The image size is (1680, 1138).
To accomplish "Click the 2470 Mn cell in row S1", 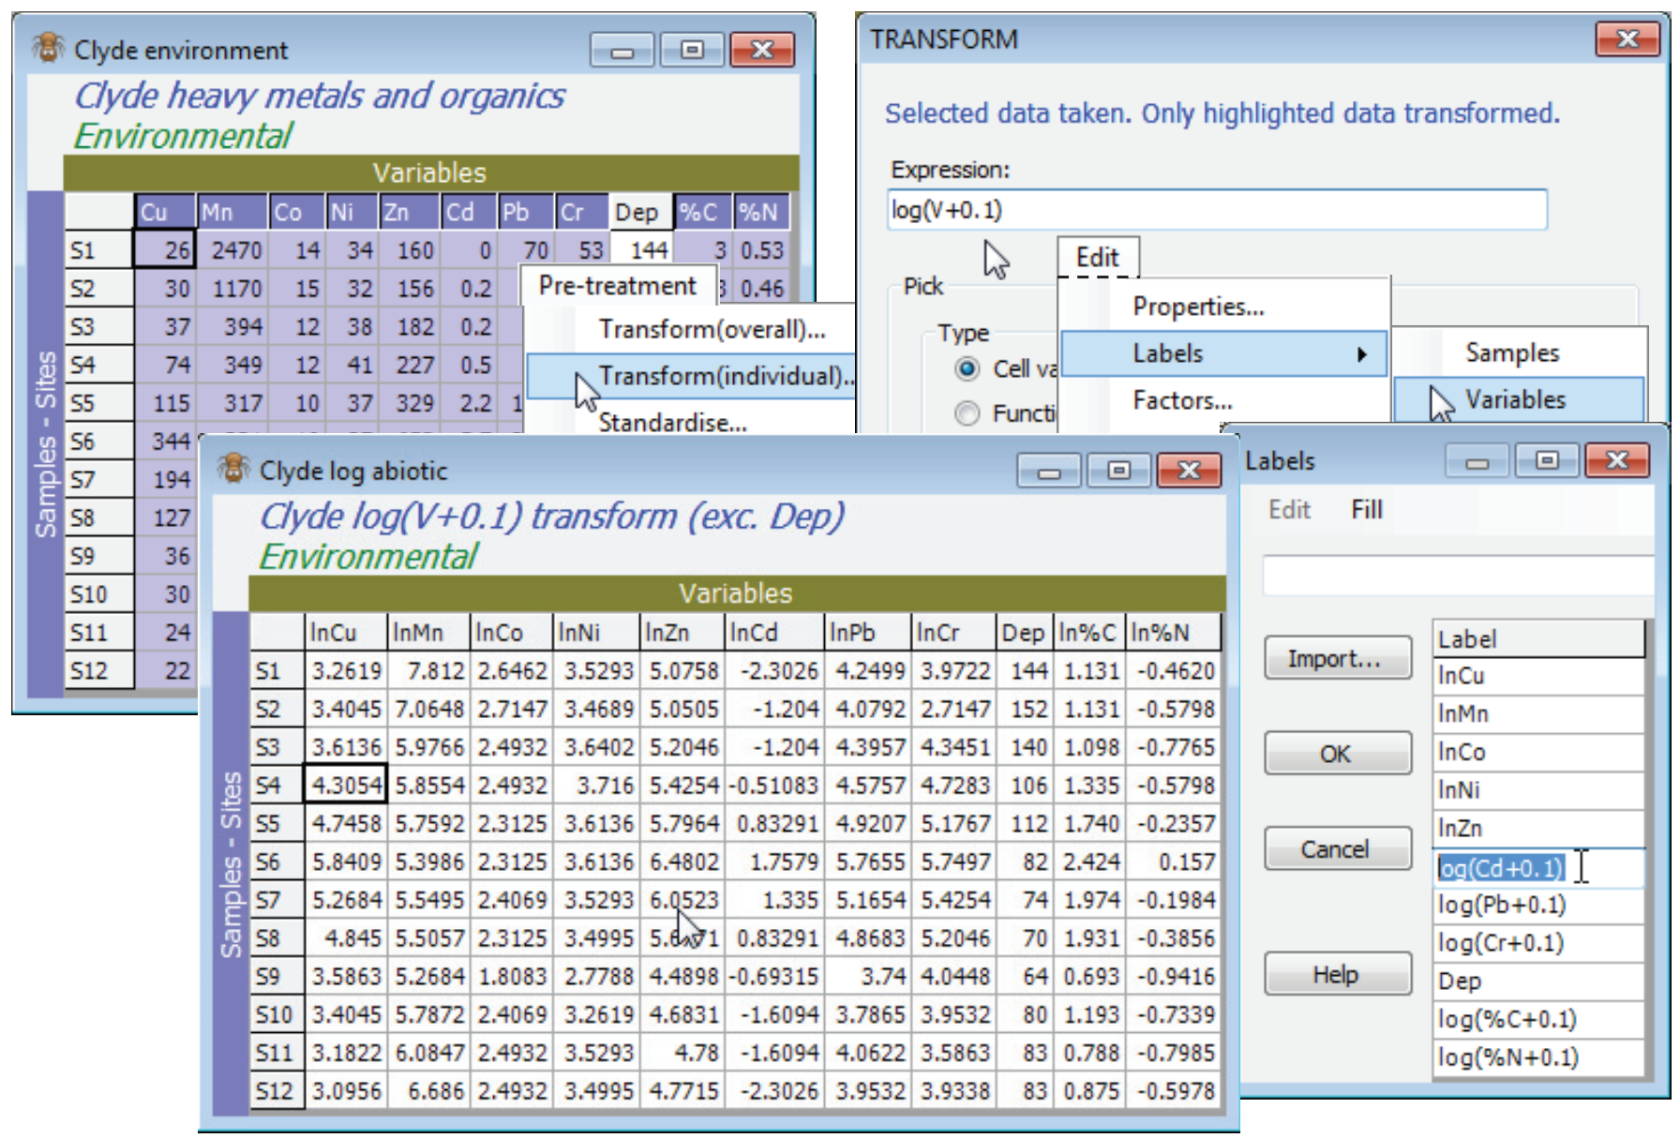I will (232, 250).
